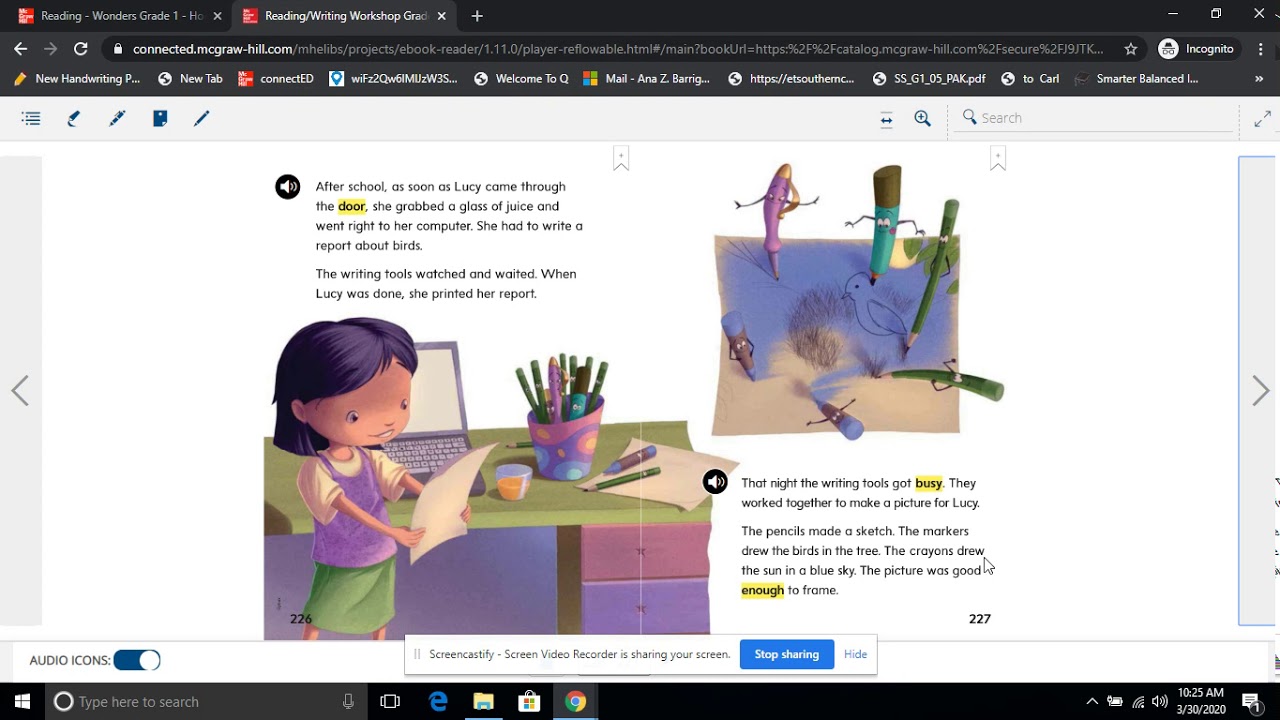Bookmark this page with star icon
Screen dimensions: 1280x720
coord(1131,48)
